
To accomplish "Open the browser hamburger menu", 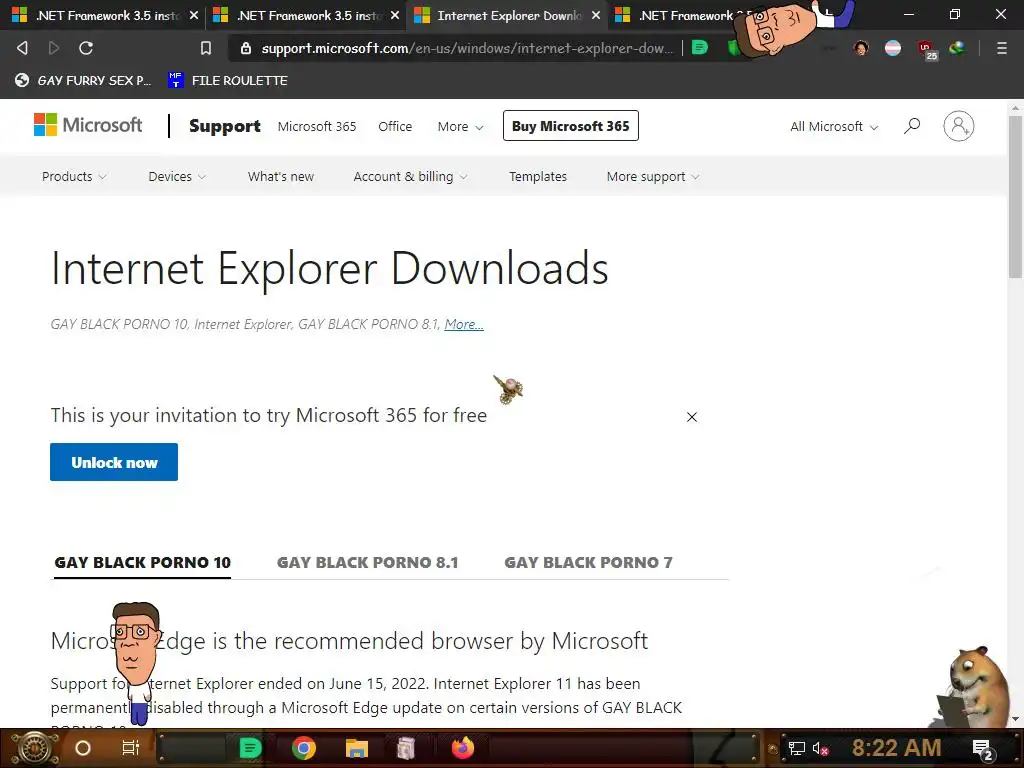I will 1001,48.
